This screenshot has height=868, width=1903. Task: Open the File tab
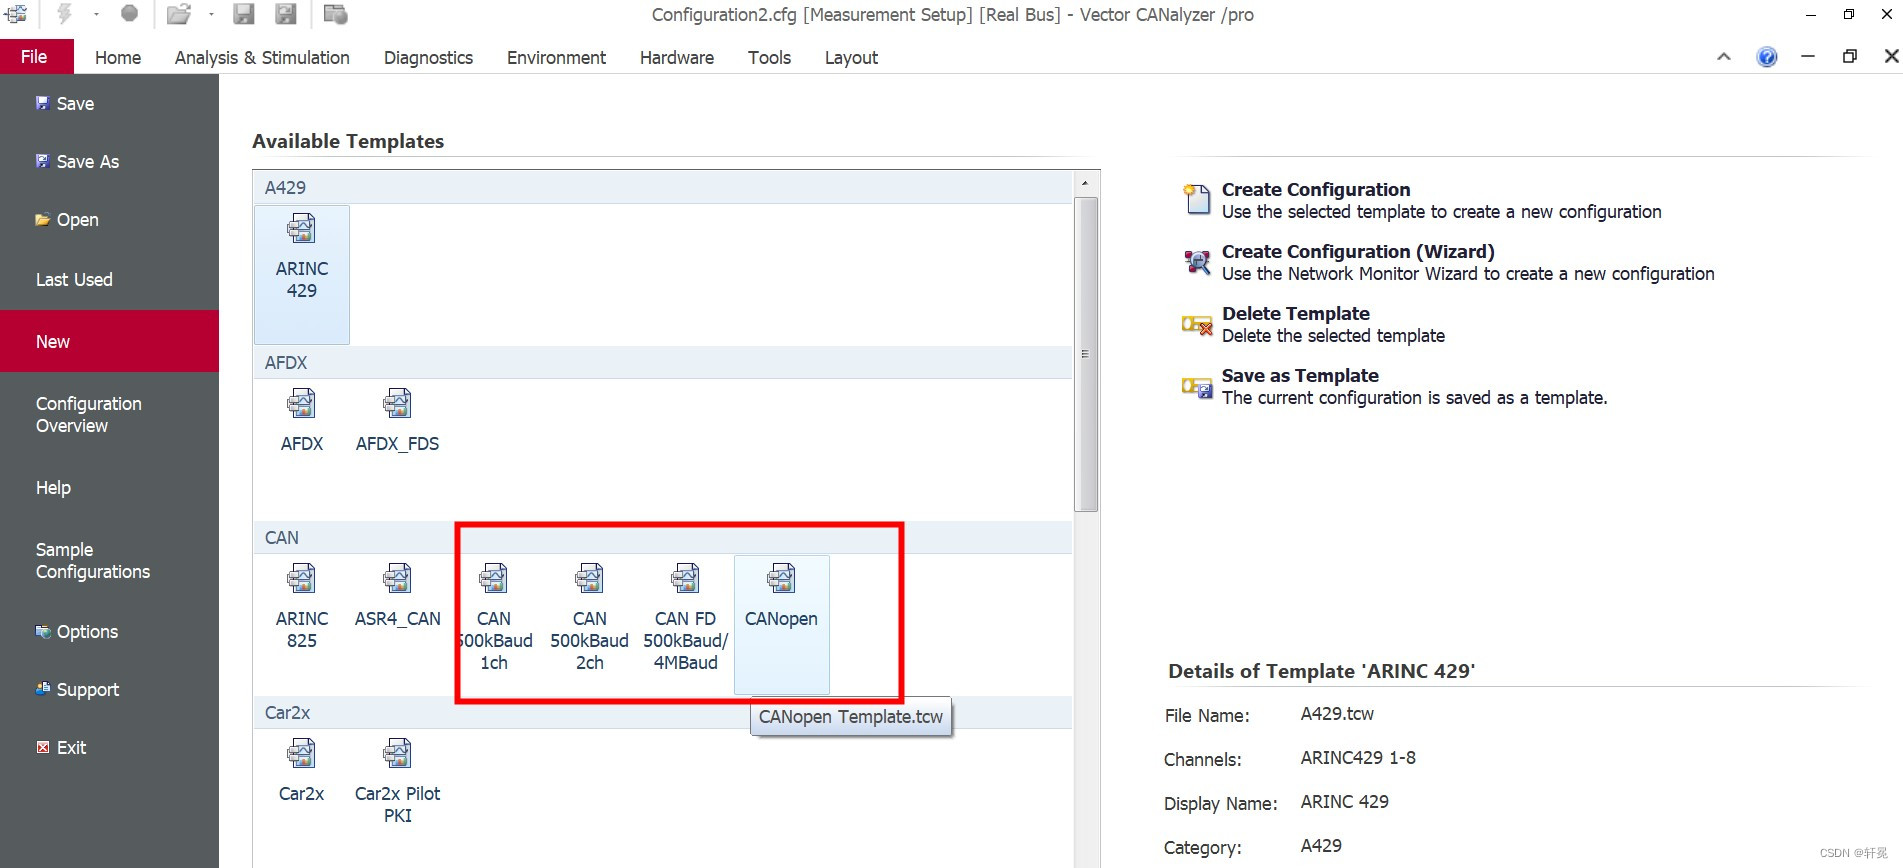click(35, 57)
